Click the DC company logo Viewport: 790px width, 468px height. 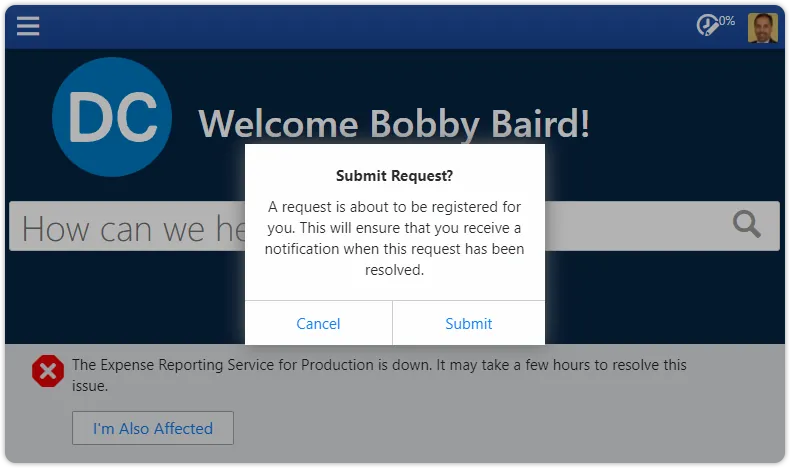(112, 117)
